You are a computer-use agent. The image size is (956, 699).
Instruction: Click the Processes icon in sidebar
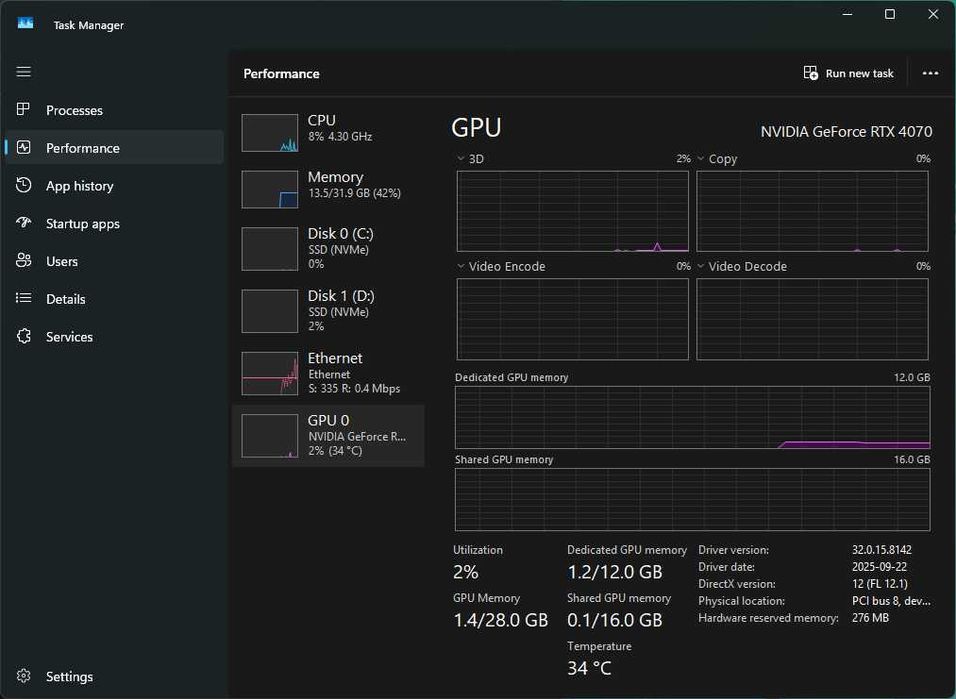[x=24, y=110]
